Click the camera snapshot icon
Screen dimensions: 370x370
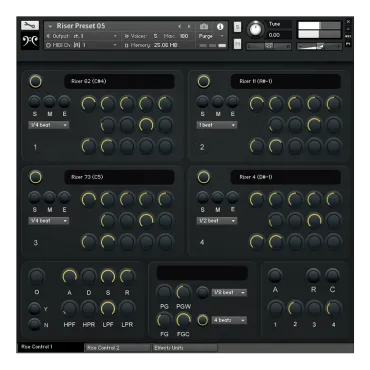point(204,26)
